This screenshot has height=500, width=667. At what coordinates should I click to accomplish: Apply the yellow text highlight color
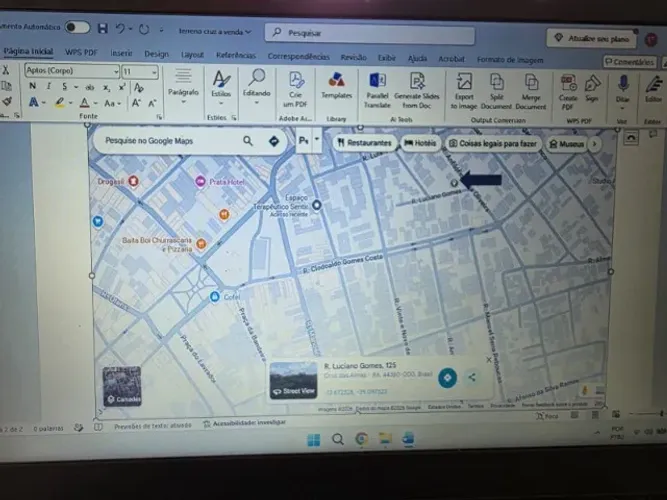(60, 103)
